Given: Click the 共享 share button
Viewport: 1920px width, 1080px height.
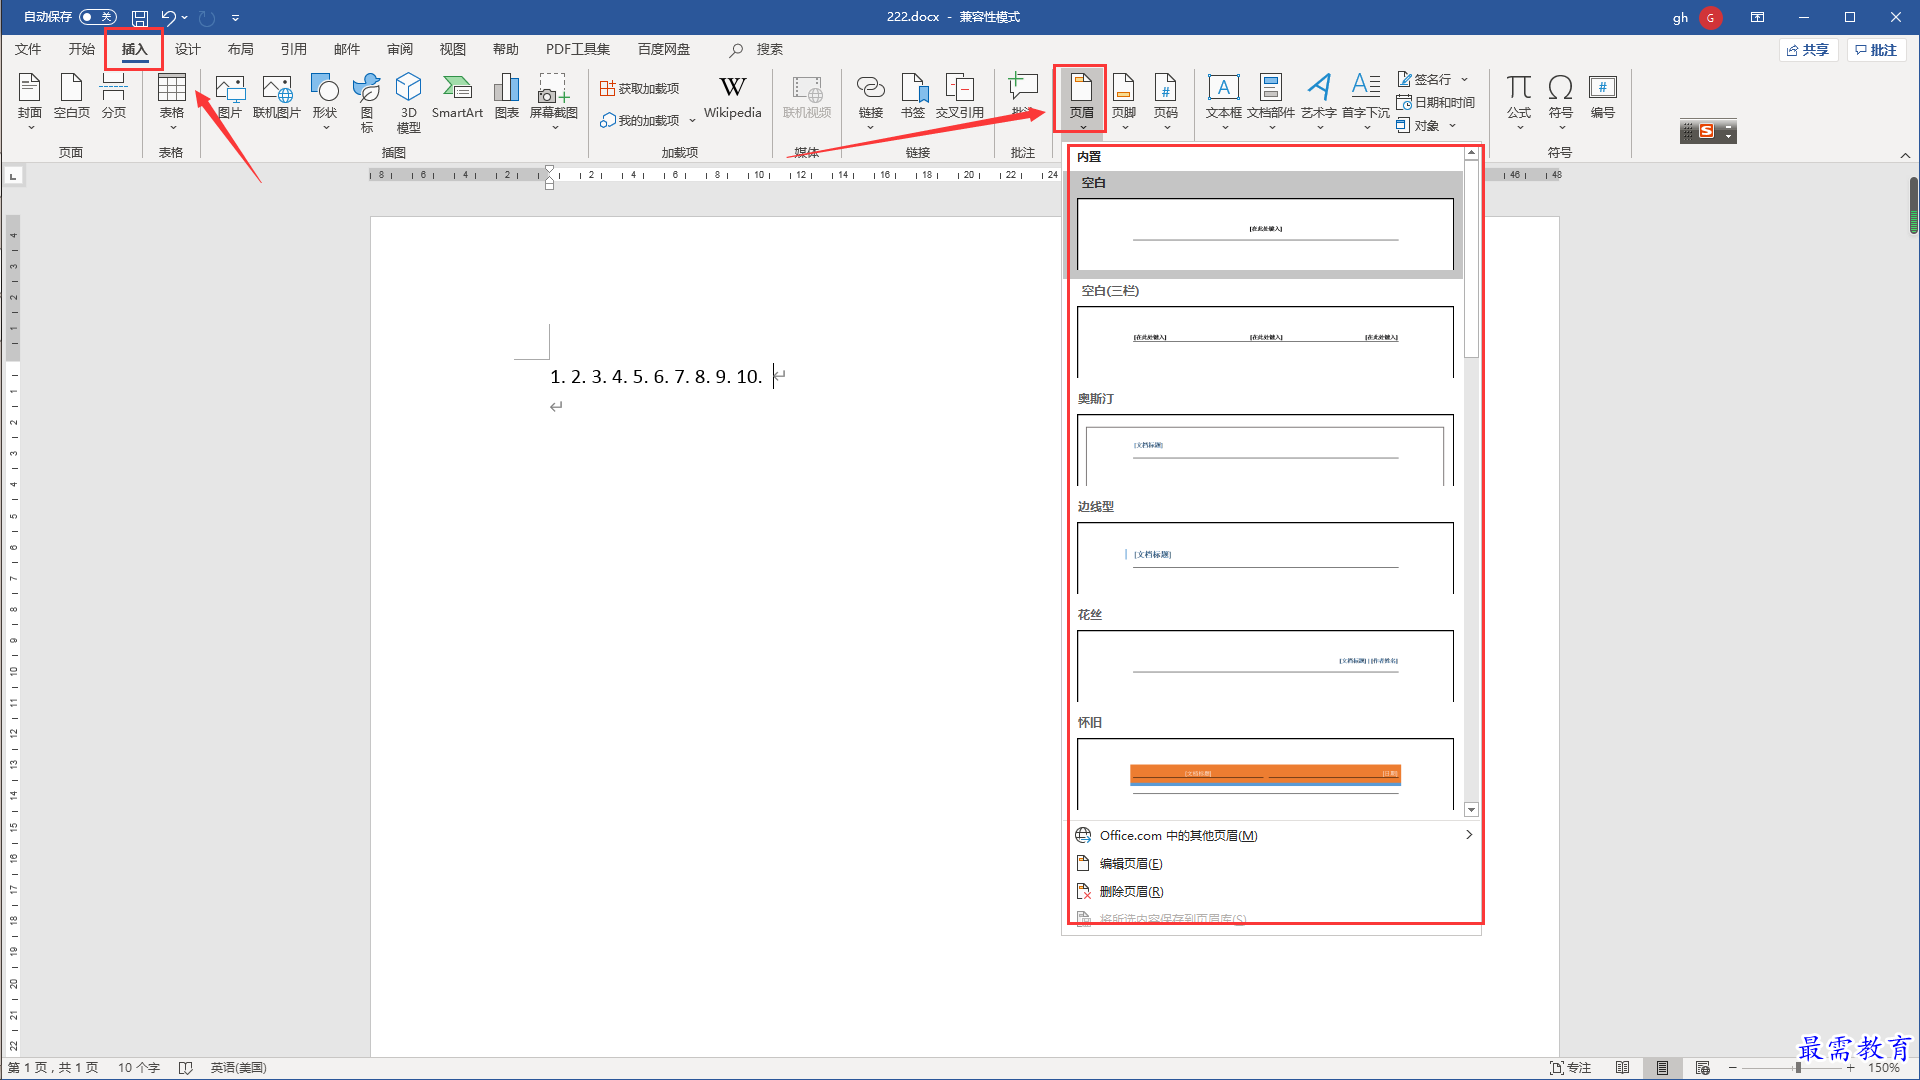Looking at the screenshot, I should point(1808,50).
